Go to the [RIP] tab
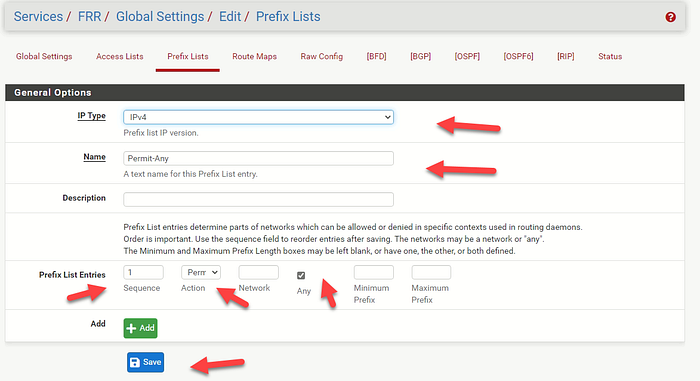Image resolution: width=700 pixels, height=381 pixels. pos(566,56)
